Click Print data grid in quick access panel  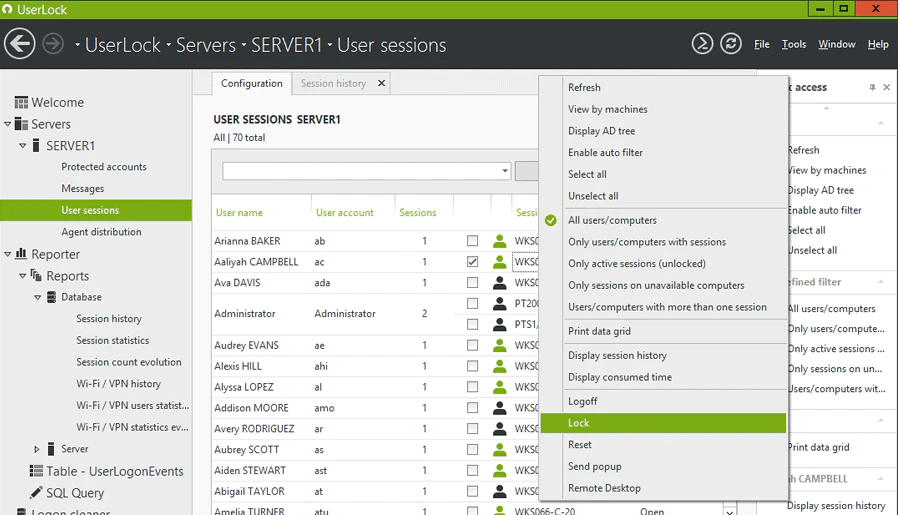click(x=818, y=447)
